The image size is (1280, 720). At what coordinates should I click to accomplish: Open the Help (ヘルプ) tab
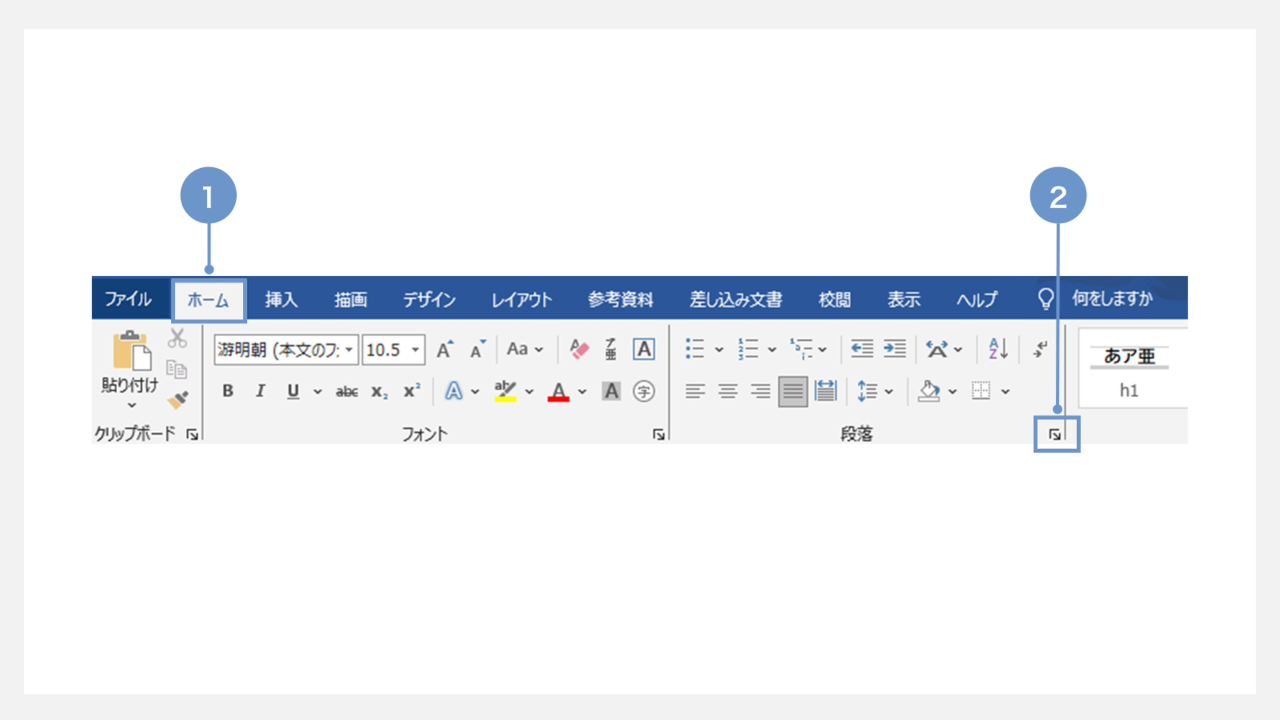[x=977, y=299]
